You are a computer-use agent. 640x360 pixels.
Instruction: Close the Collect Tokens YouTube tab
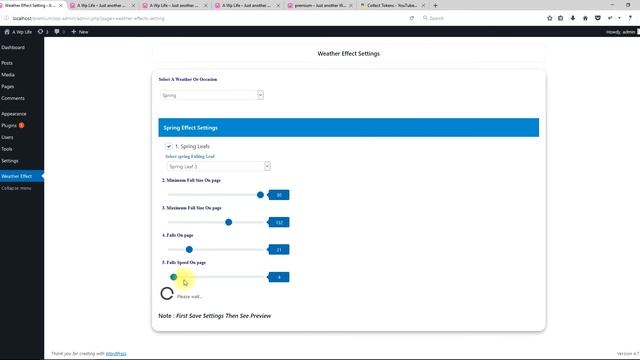coord(423,5)
